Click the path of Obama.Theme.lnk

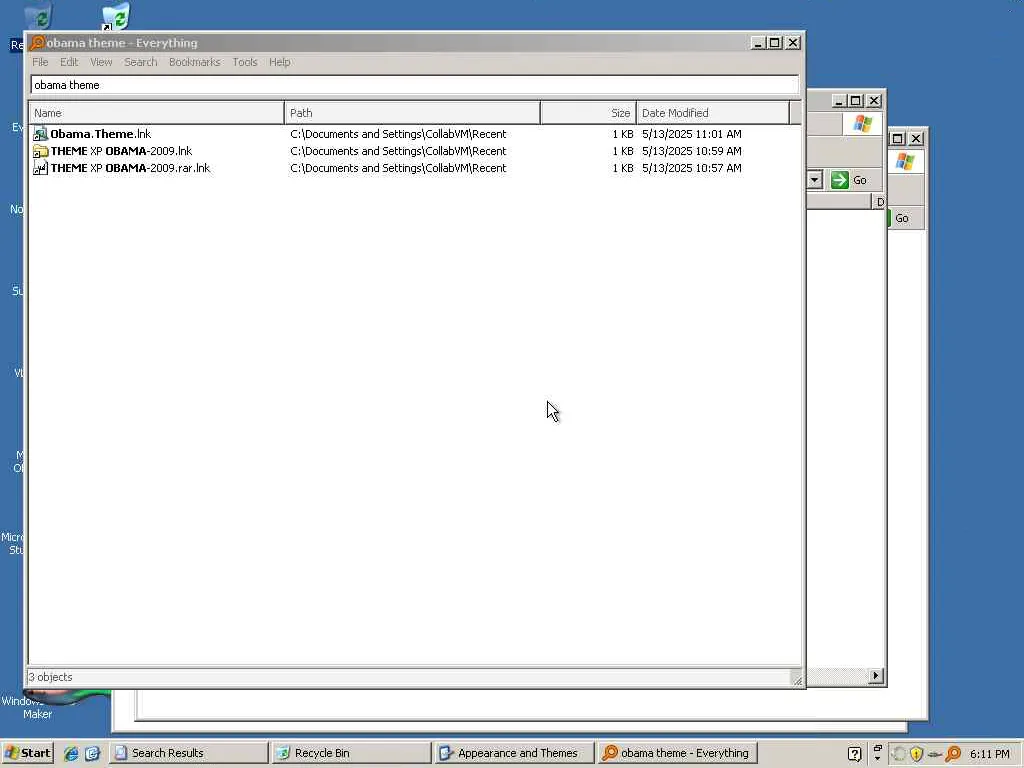[398, 134]
